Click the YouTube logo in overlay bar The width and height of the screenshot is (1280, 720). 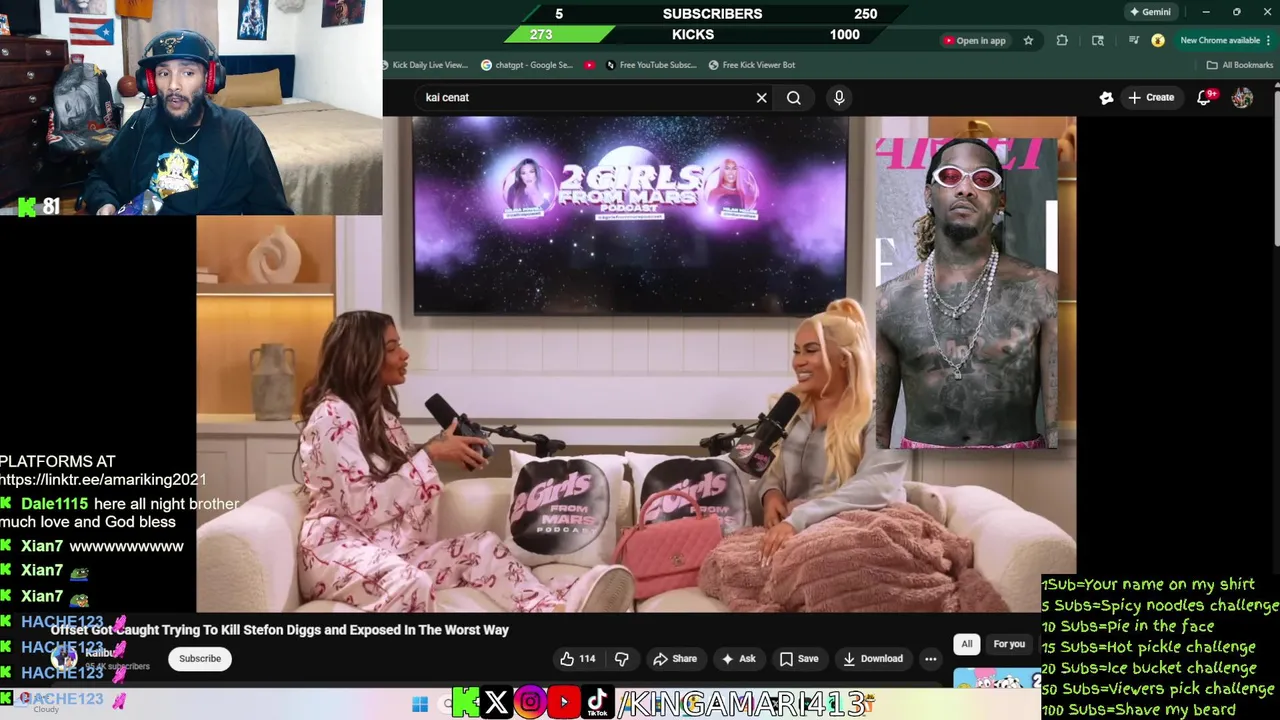[x=564, y=703]
